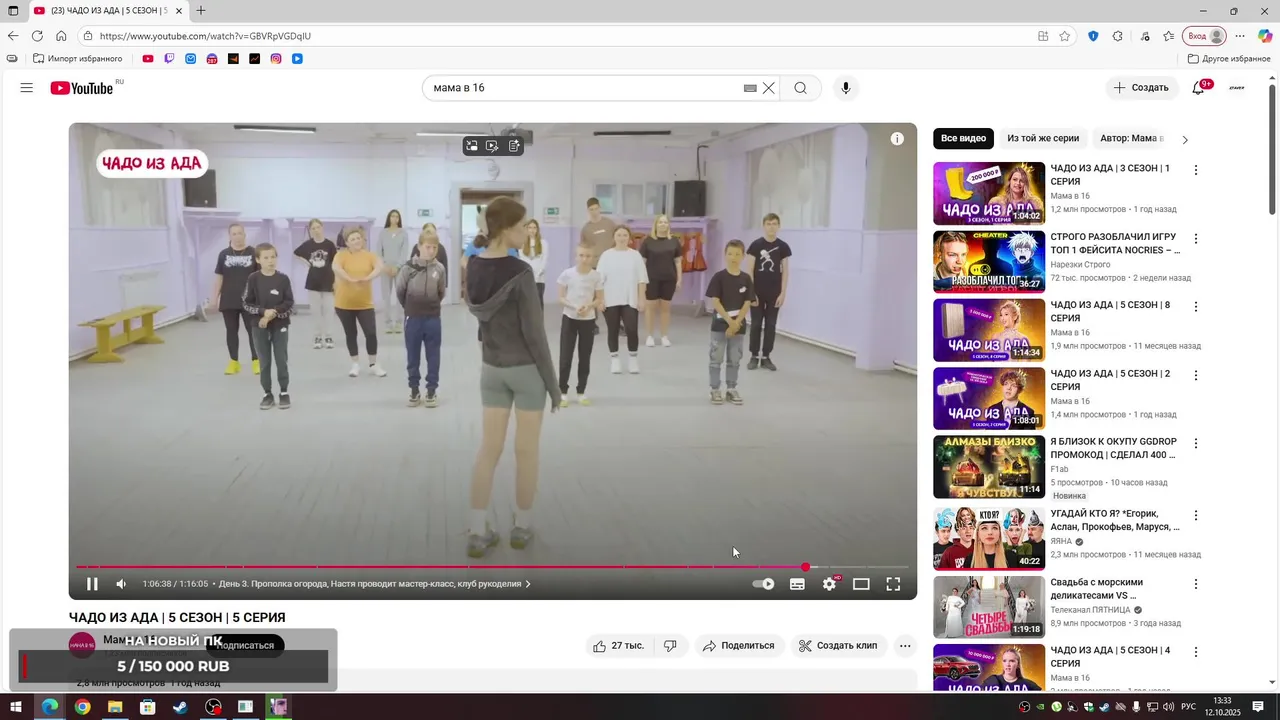Open the Телеканал ПЯТНИЦА channel link
1280x720 pixels.
click(1090, 610)
